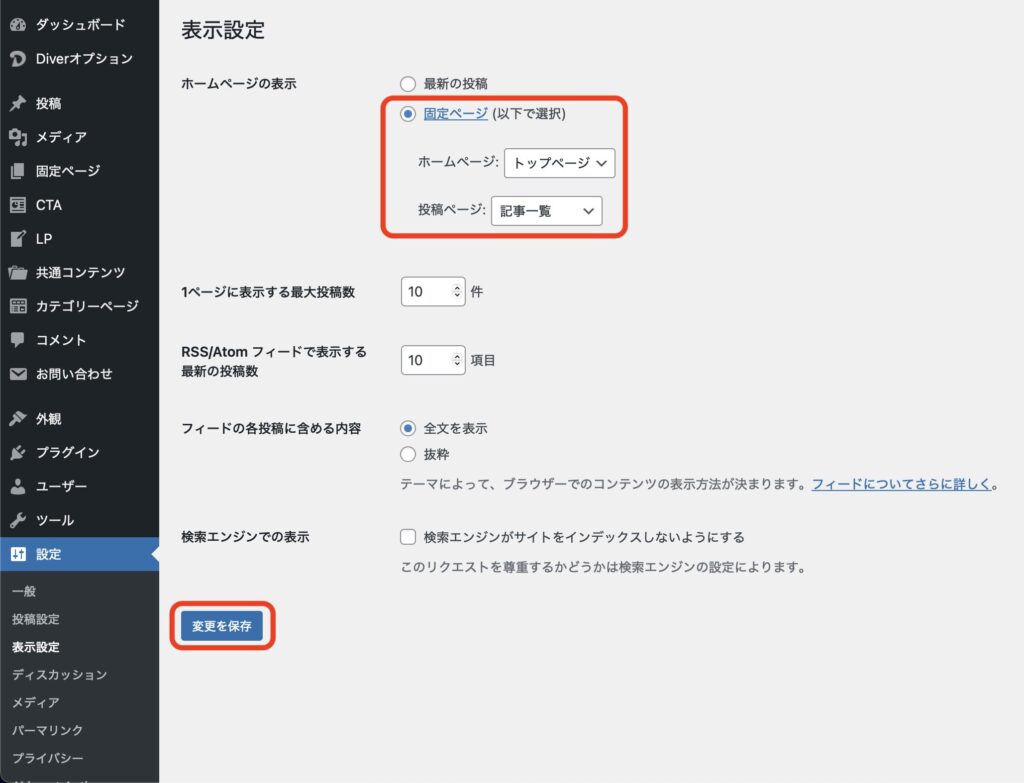1024x783 pixels.
Task: Click the user icon beside ユーザー
Action: [18, 486]
